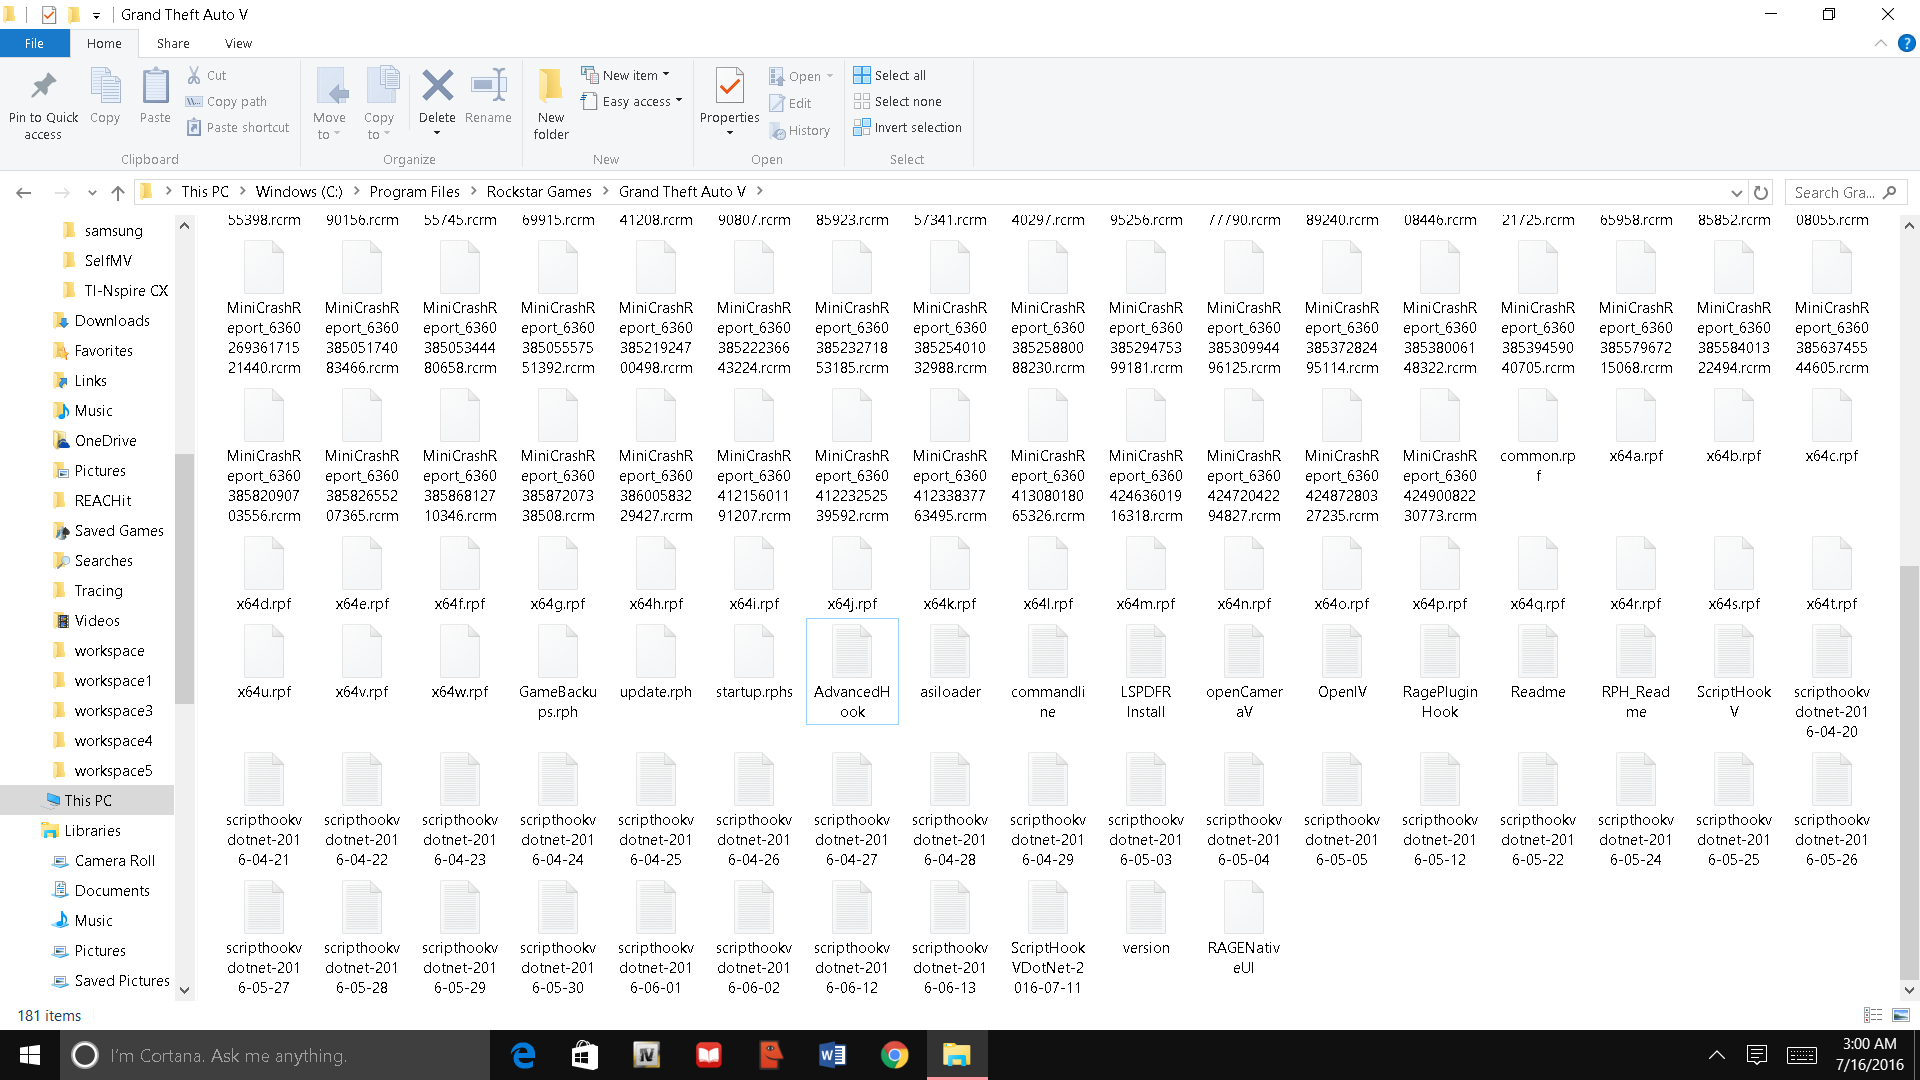Viewport: 1920px width, 1080px height.
Task: Open address bar history dropdown
Action: [1736, 192]
